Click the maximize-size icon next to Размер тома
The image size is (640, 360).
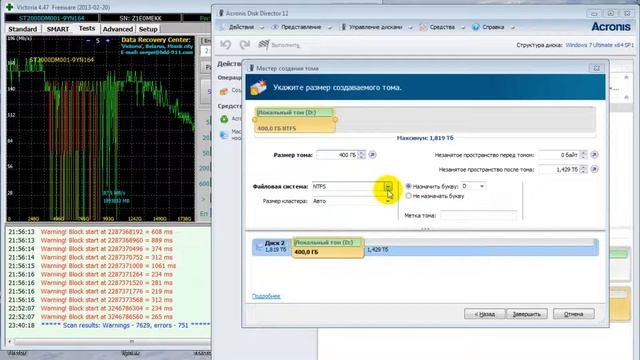372,155
